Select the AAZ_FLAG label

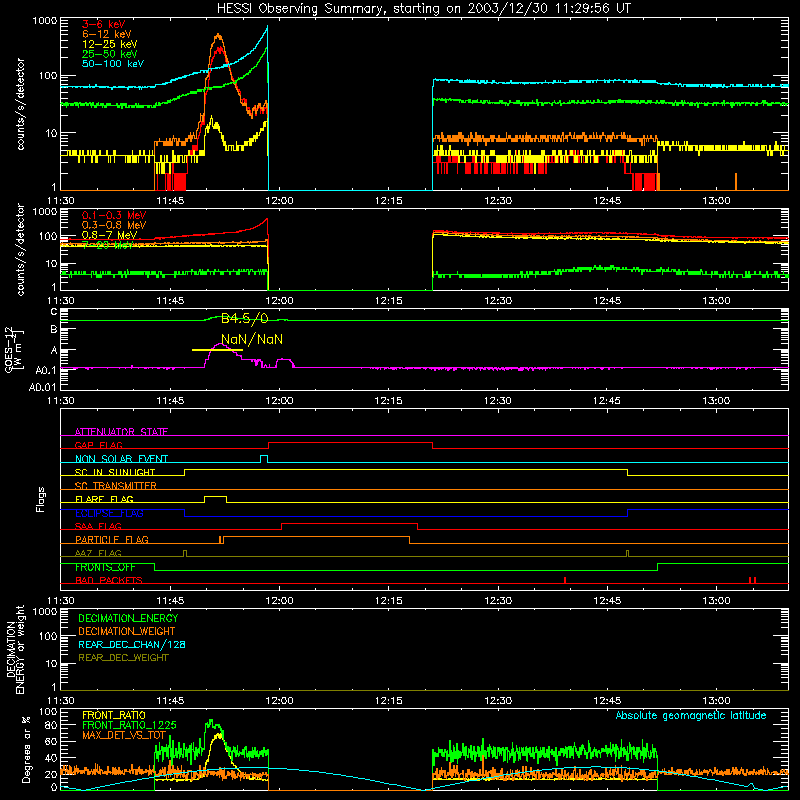coord(98,554)
